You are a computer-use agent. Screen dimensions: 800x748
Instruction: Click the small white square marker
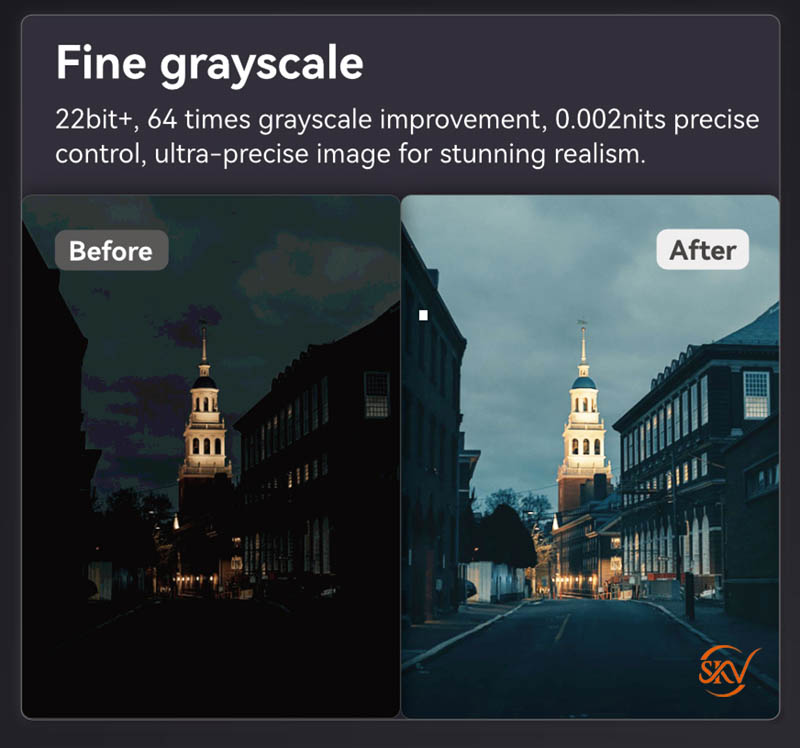coord(423,316)
